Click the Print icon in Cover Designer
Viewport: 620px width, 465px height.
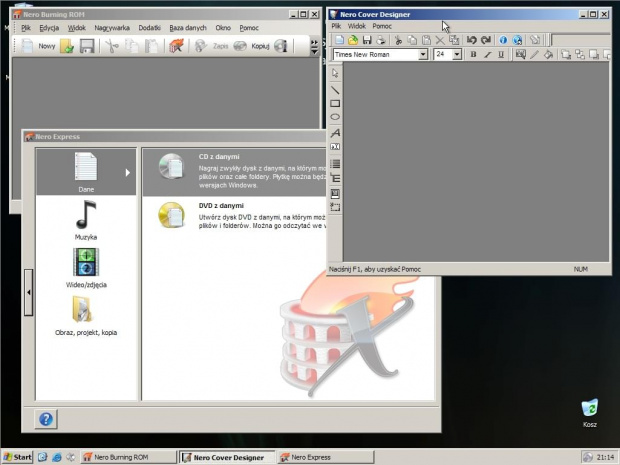pyautogui.click(x=381, y=40)
